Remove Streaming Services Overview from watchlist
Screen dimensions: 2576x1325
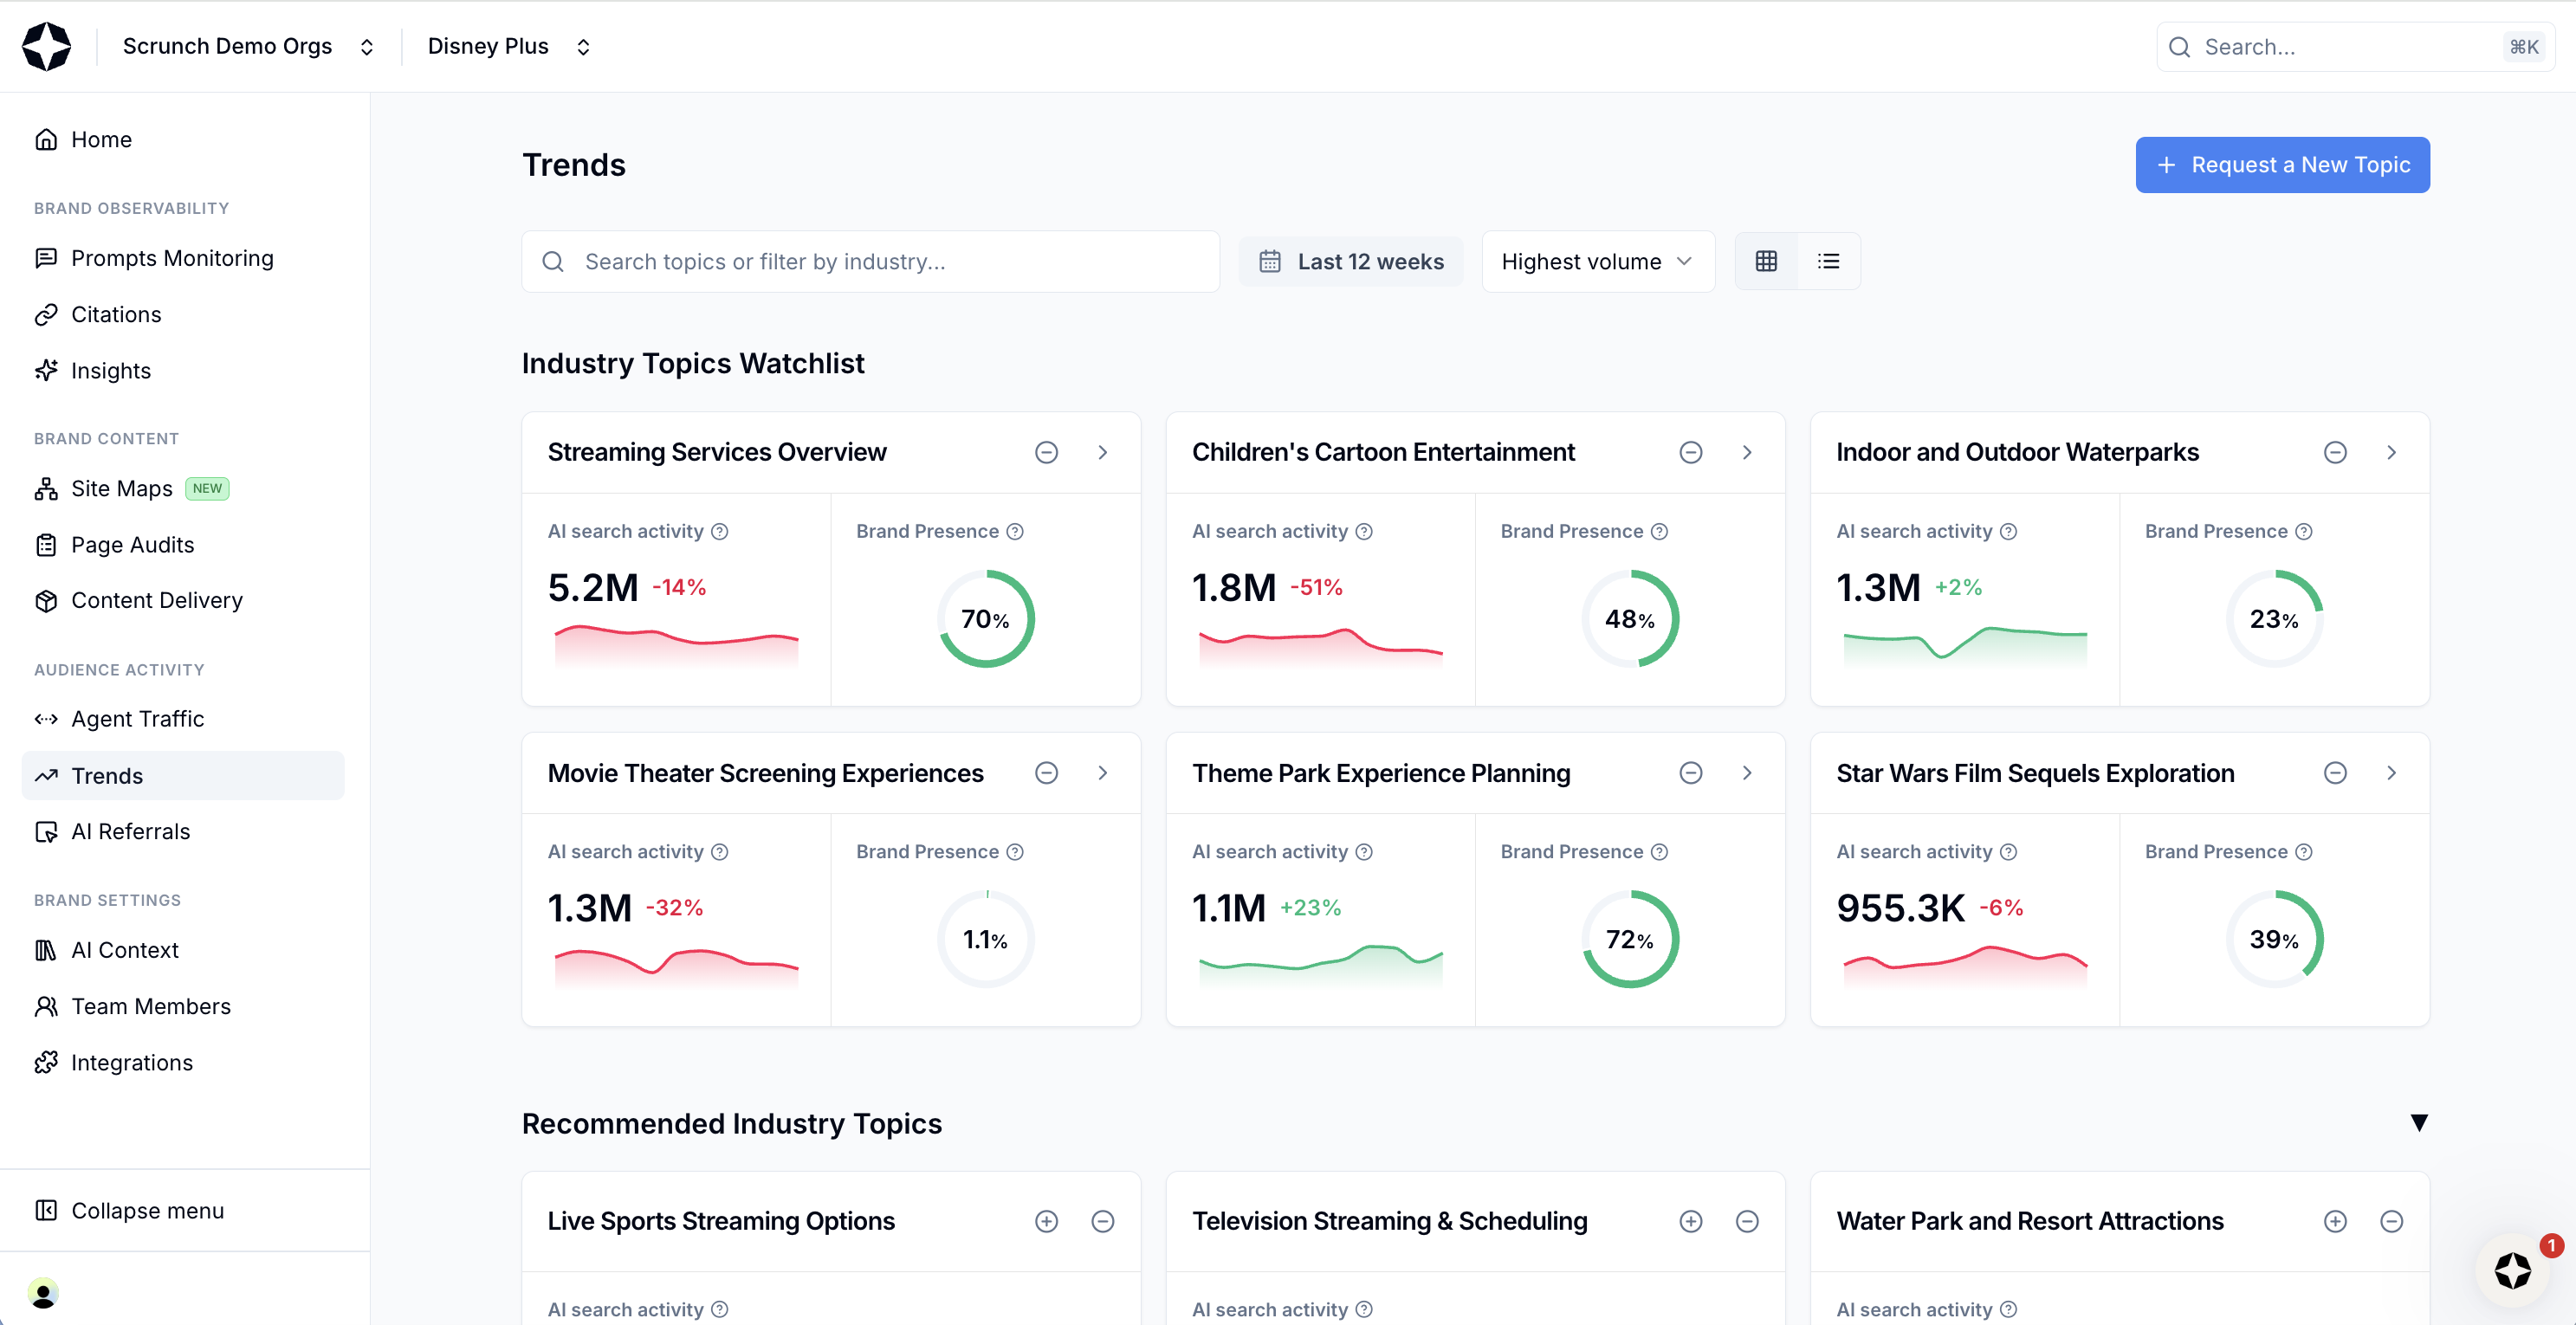pos(1046,452)
